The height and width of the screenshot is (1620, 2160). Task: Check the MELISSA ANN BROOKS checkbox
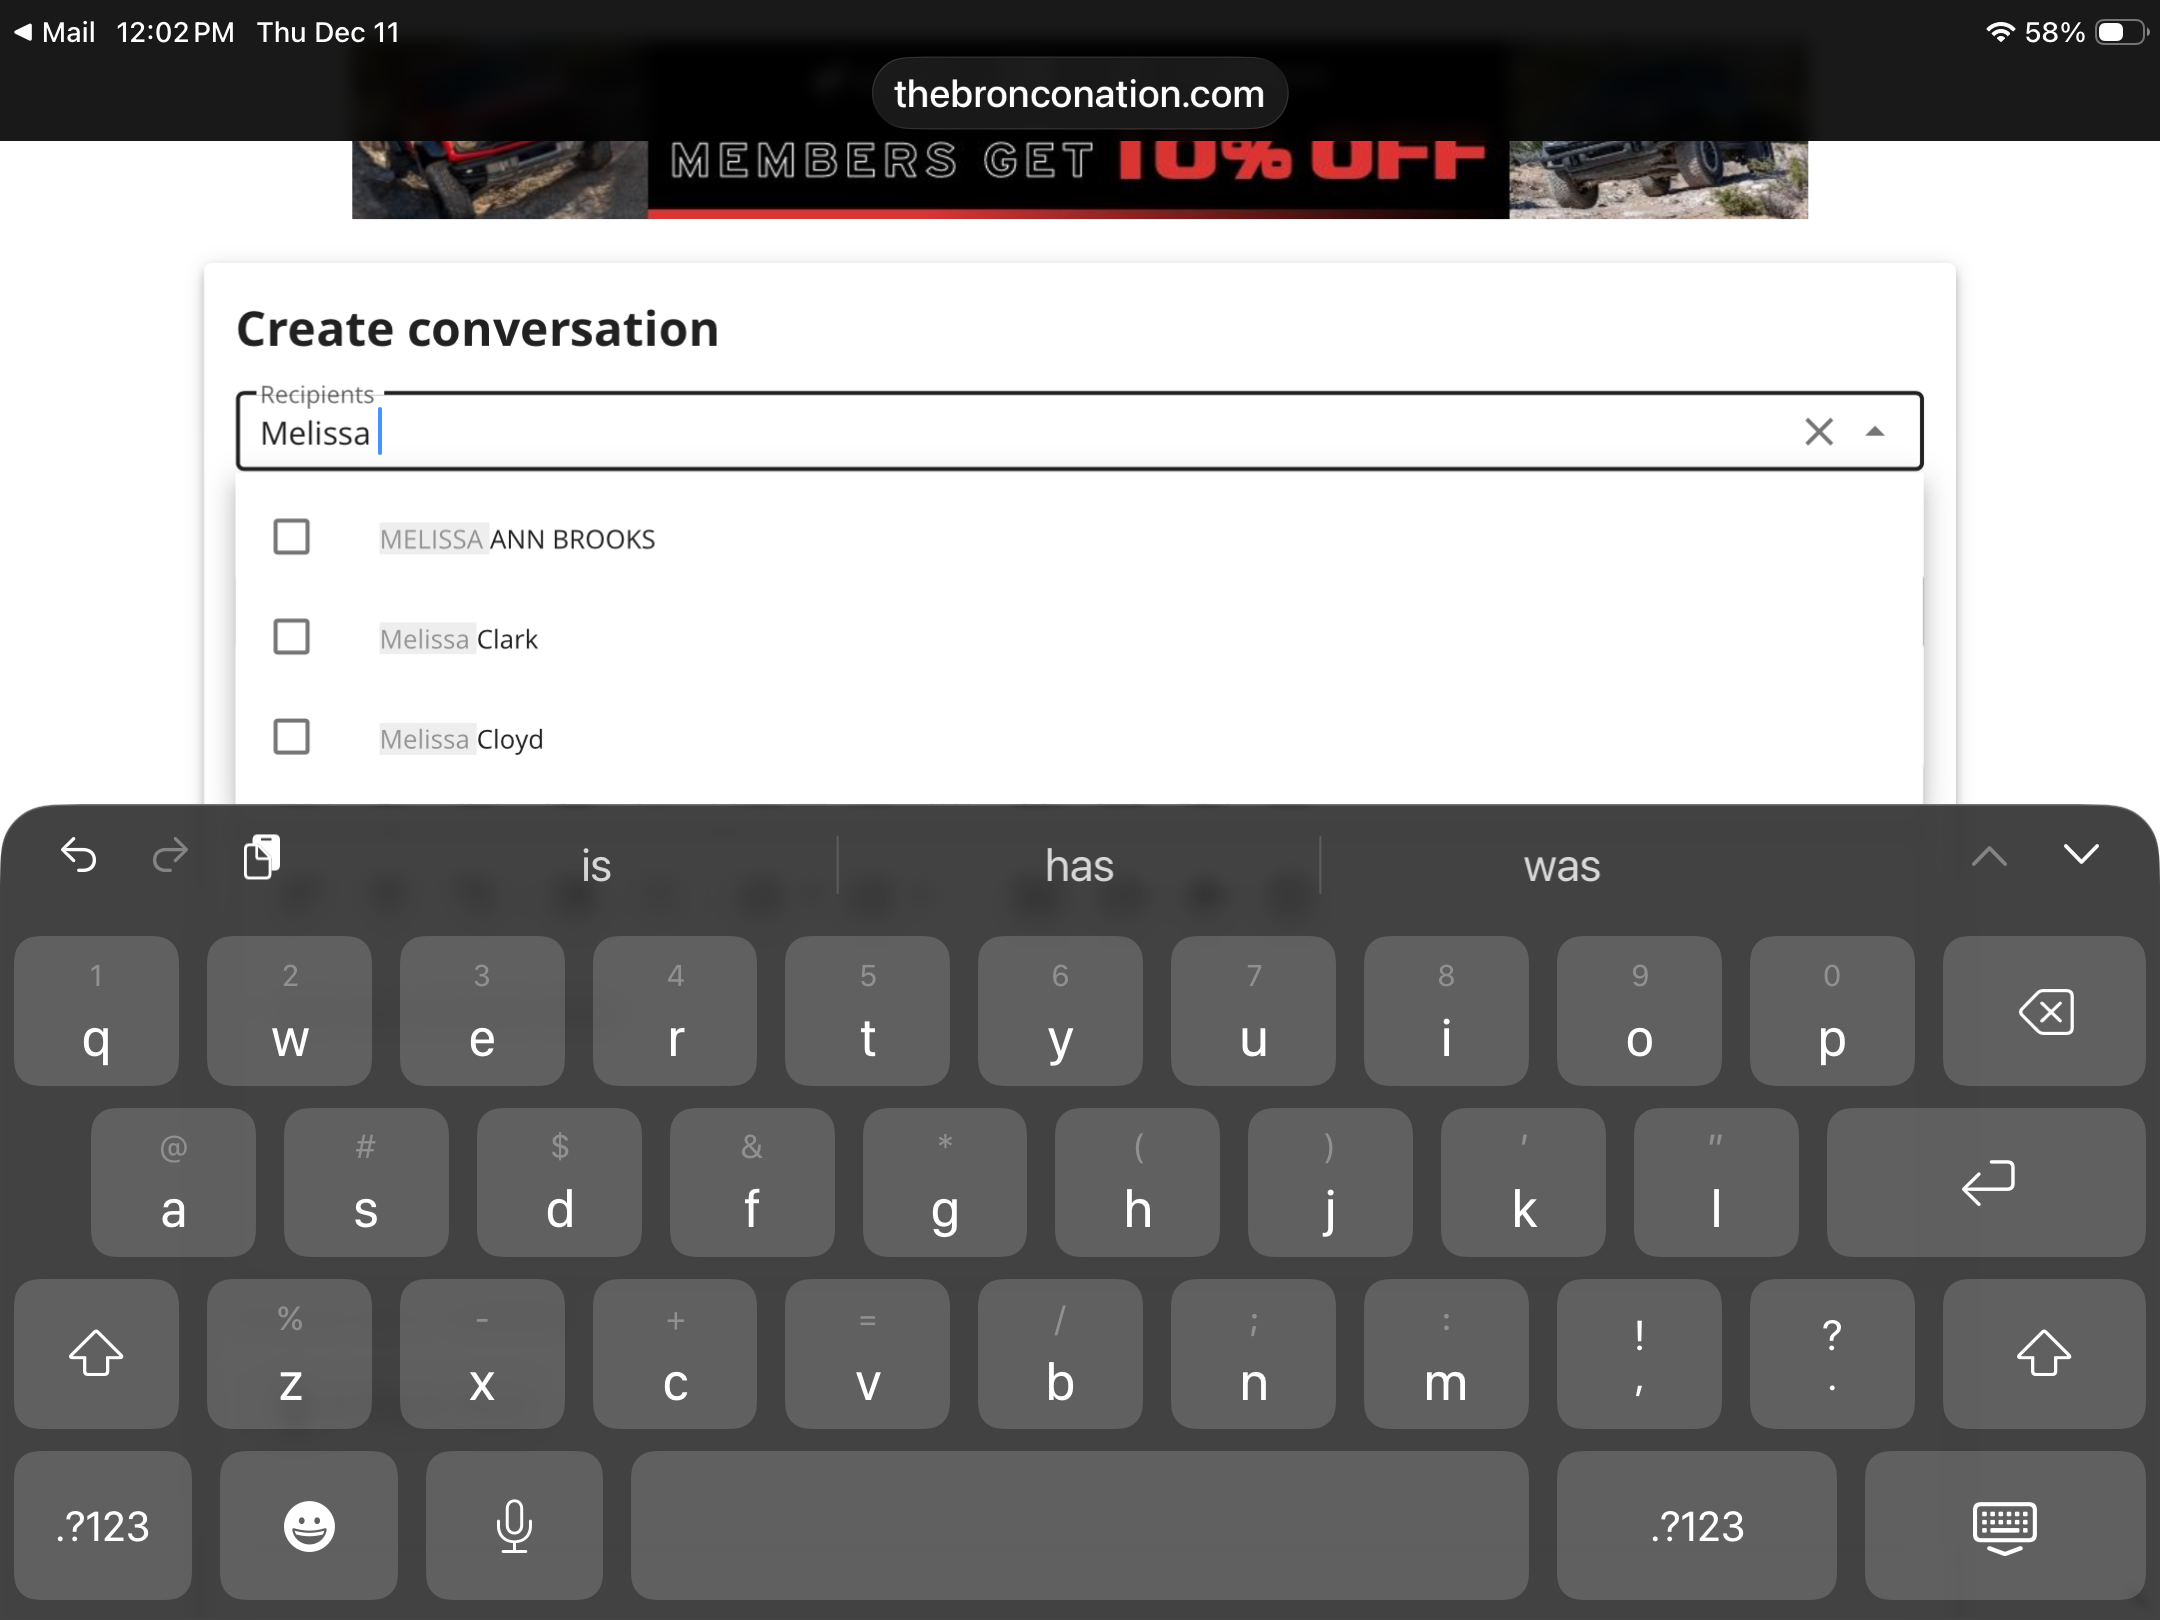pyautogui.click(x=291, y=537)
